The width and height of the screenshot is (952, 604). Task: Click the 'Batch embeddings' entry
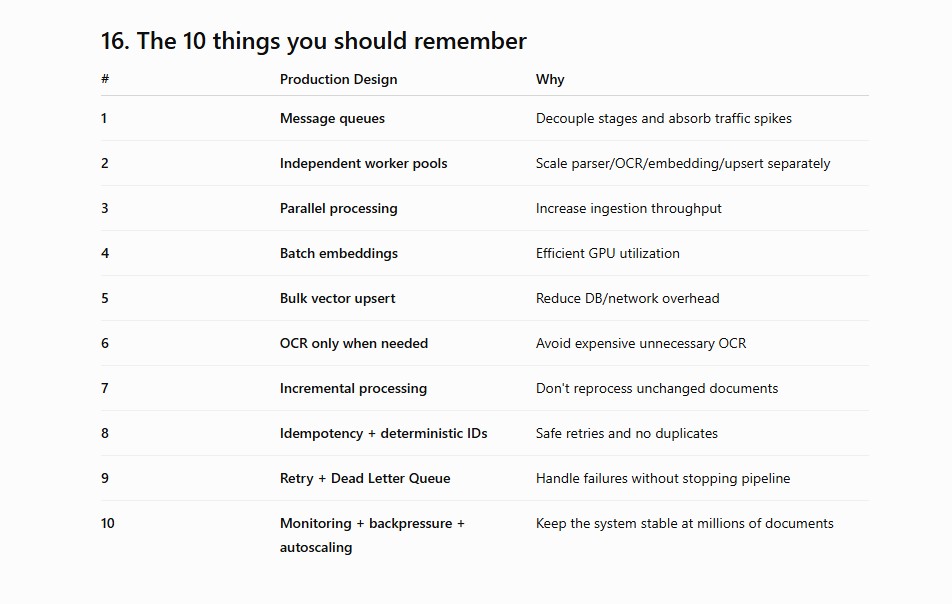(x=339, y=253)
